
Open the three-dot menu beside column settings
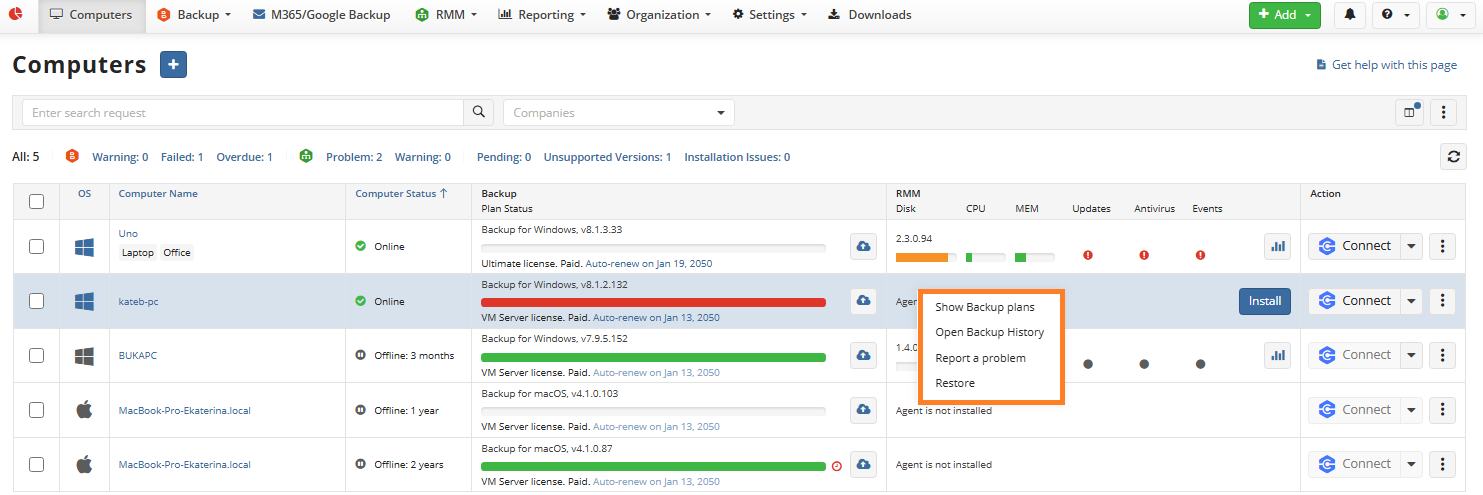click(x=1443, y=113)
